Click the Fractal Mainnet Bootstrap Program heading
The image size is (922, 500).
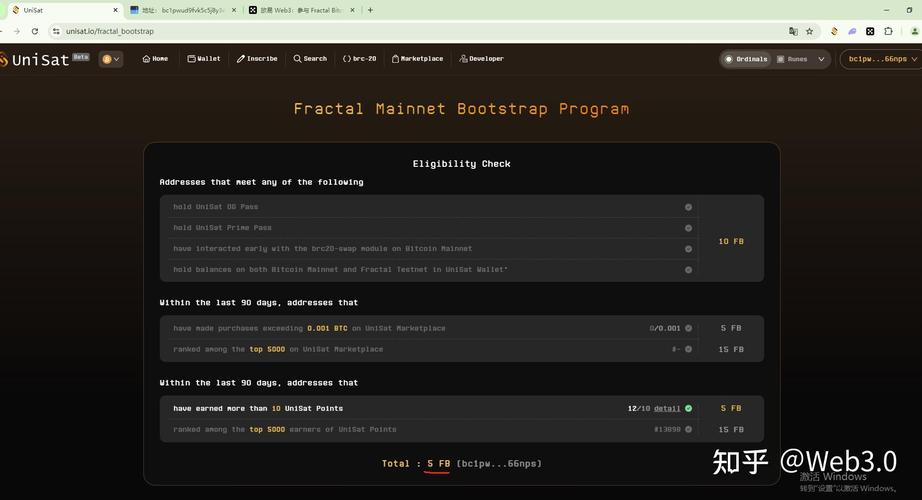pos(461,109)
